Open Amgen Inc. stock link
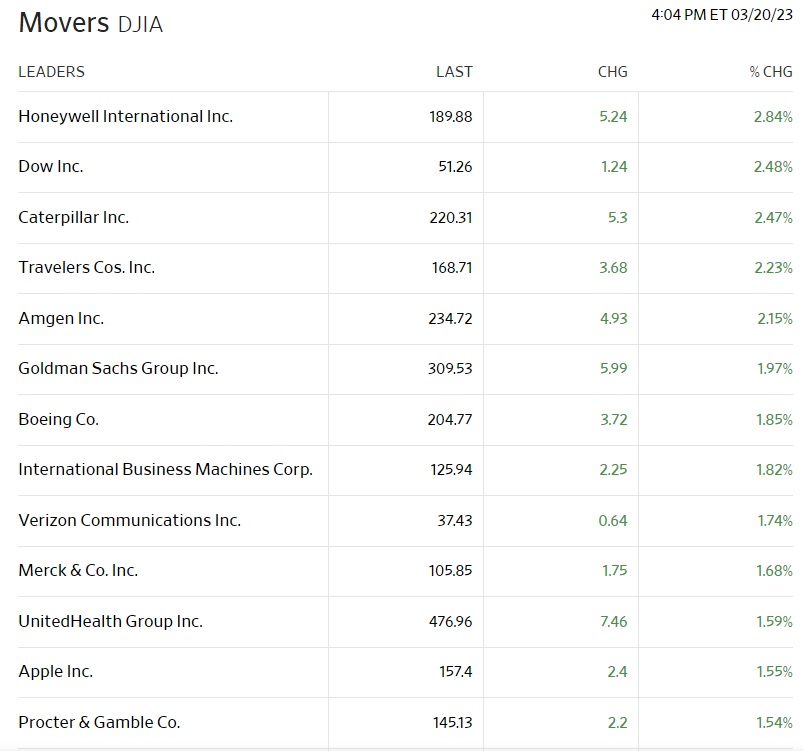 [61, 318]
